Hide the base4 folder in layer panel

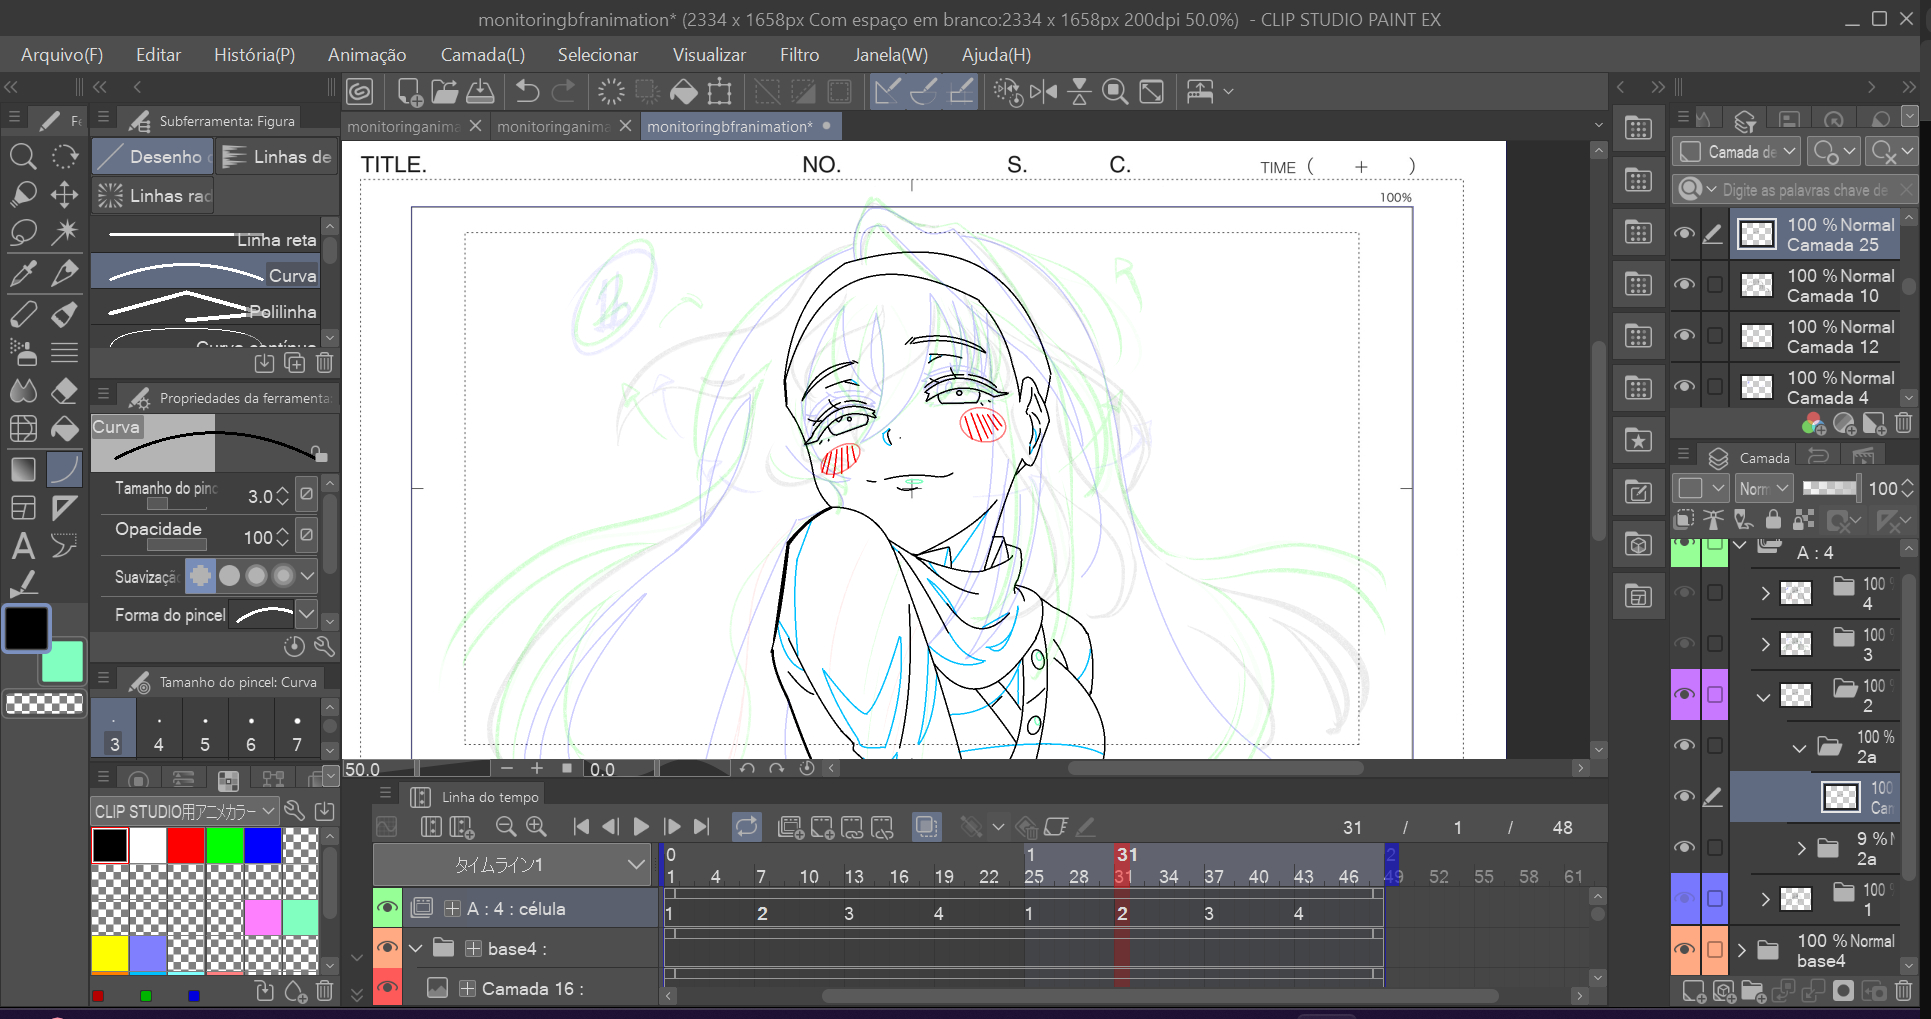1684,950
